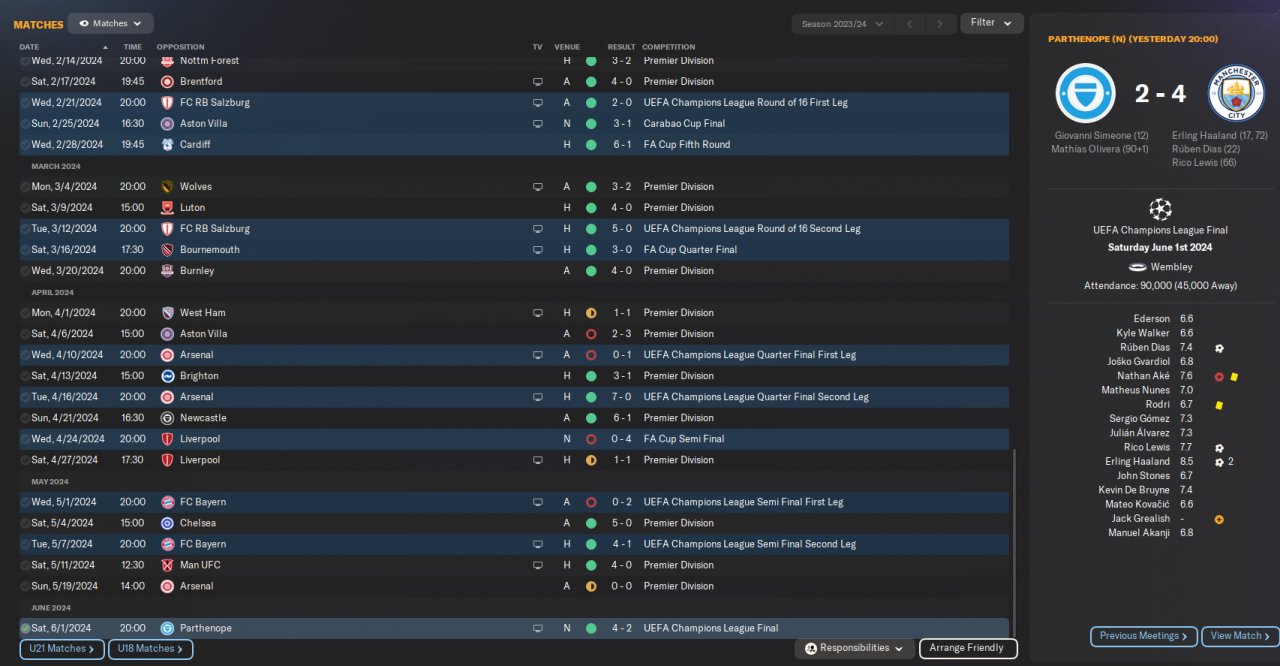This screenshot has height=666, width=1280.
Task: Click the Burnley club badge
Action: tap(167, 270)
